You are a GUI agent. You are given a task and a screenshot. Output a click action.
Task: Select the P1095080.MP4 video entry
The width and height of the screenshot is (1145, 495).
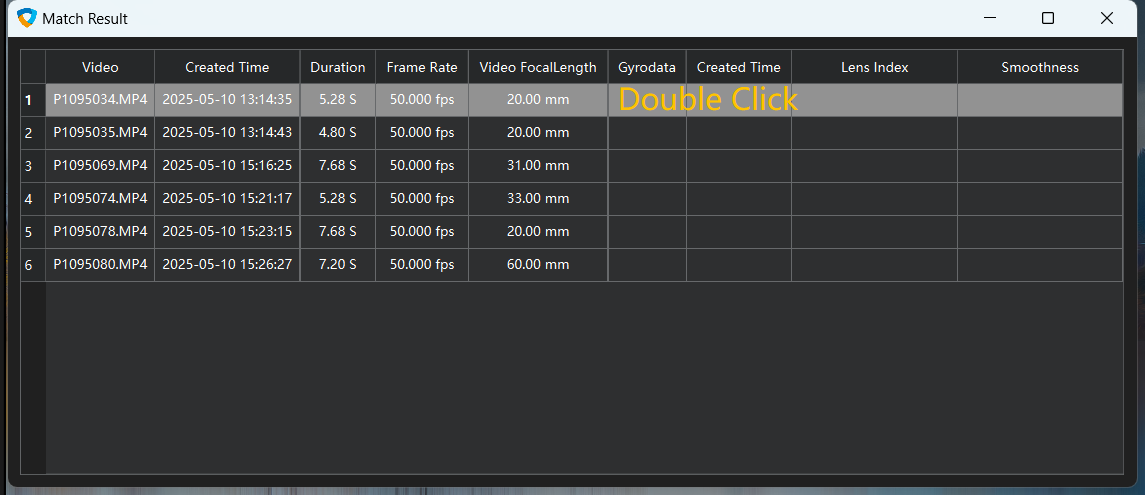coord(100,265)
